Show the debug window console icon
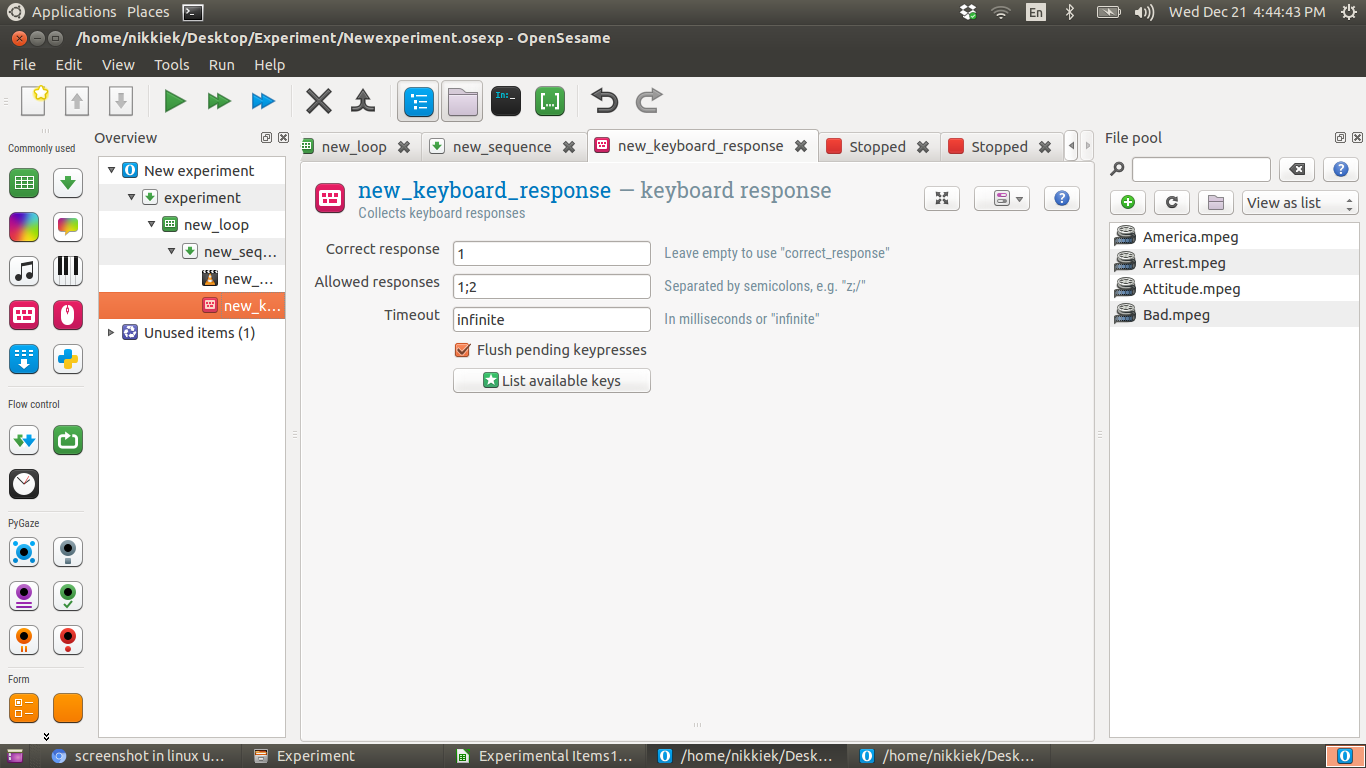The width and height of the screenshot is (1366, 768). click(x=506, y=100)
